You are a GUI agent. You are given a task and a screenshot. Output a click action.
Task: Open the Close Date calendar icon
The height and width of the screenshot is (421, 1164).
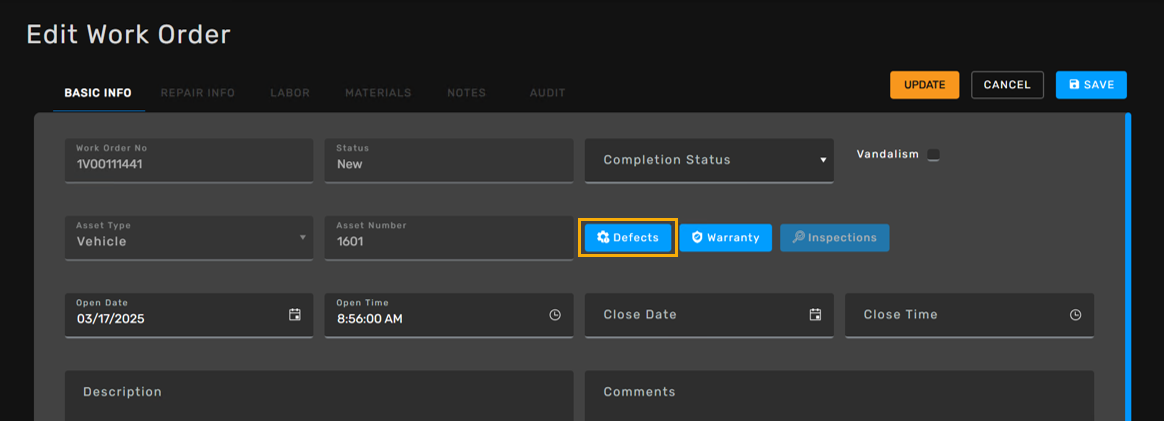815,315
